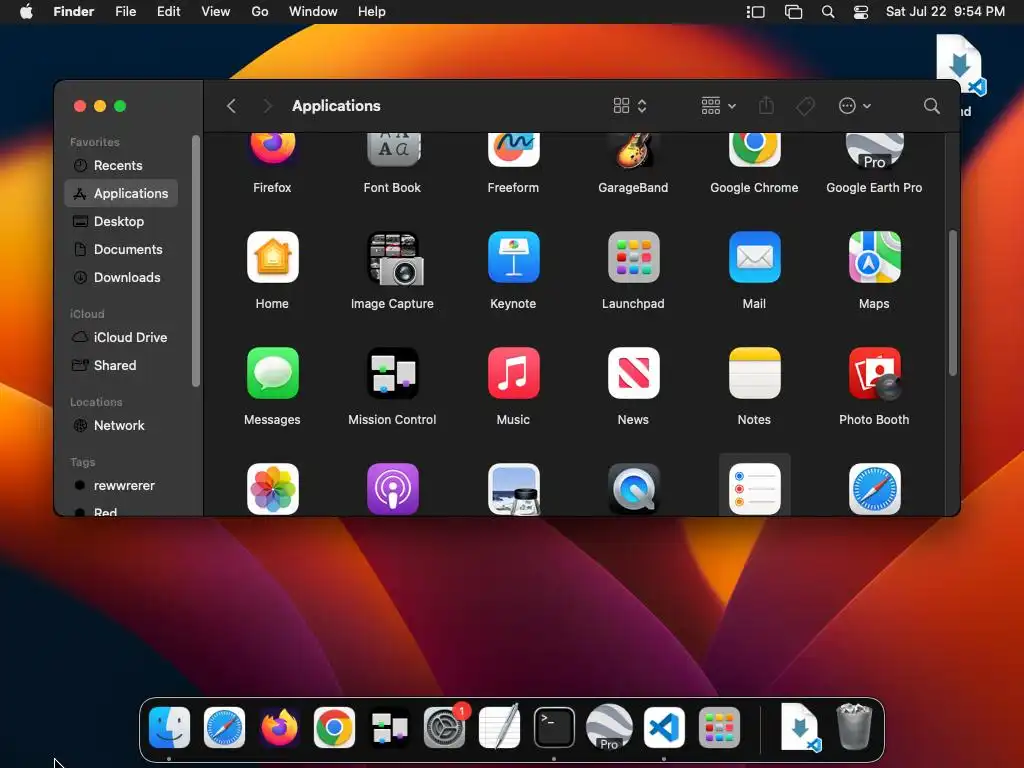Viewport: 1024px width, 768px height.
Task: Open the Shared sidebar item
Action: pyautogui.click(x=121, y=366)
